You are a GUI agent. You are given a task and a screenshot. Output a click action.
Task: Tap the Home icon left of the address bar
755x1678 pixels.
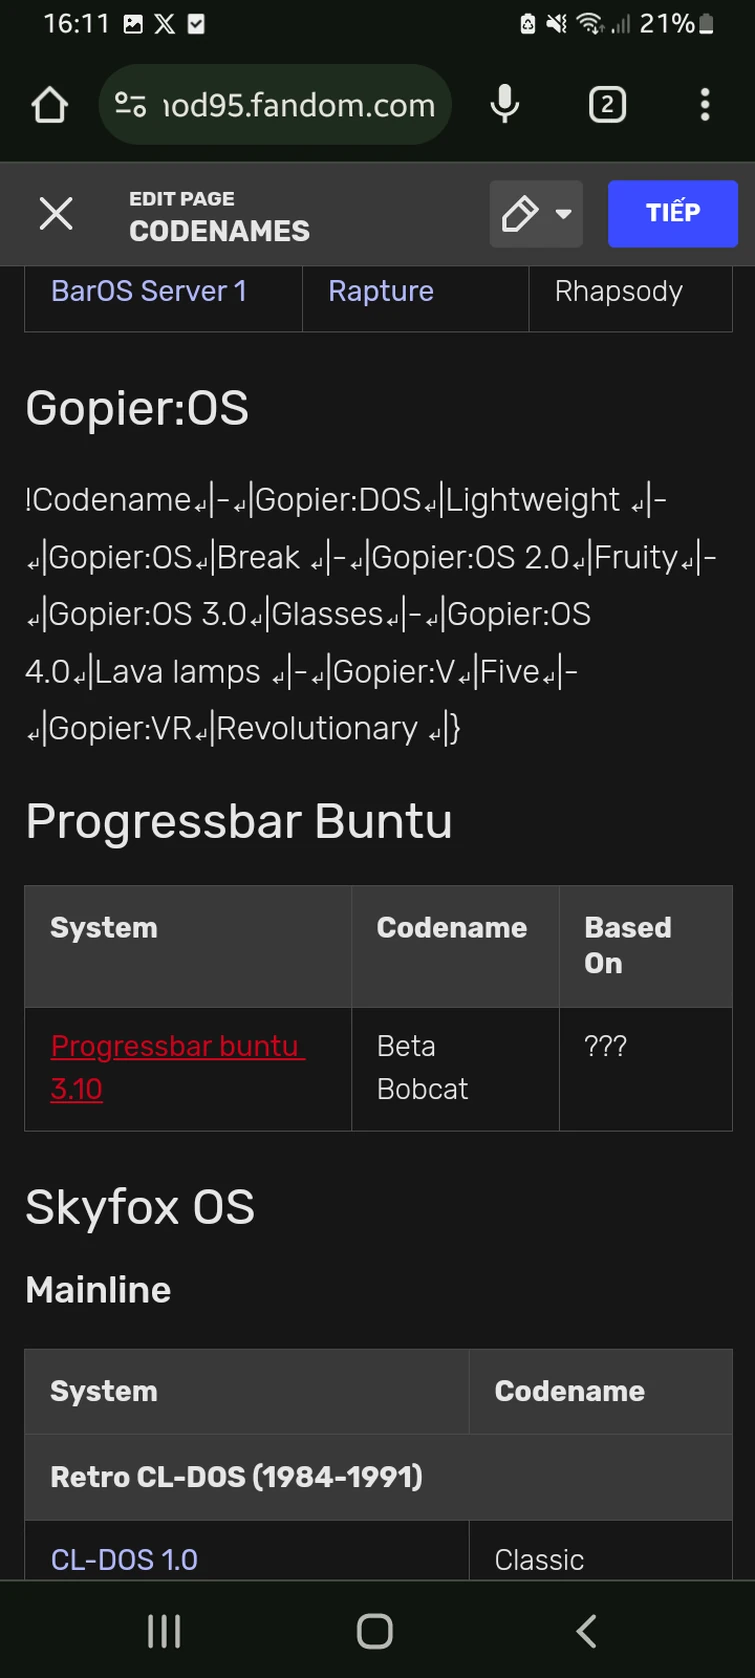pos(49,104)
